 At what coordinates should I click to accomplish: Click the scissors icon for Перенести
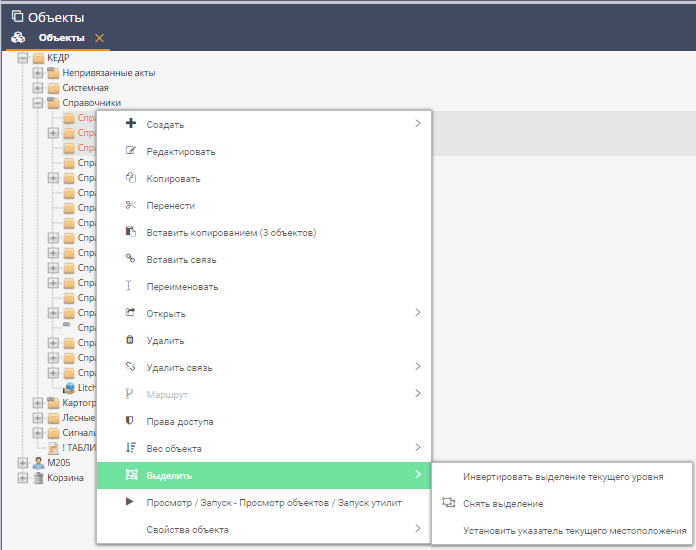(x=130, y=205)
